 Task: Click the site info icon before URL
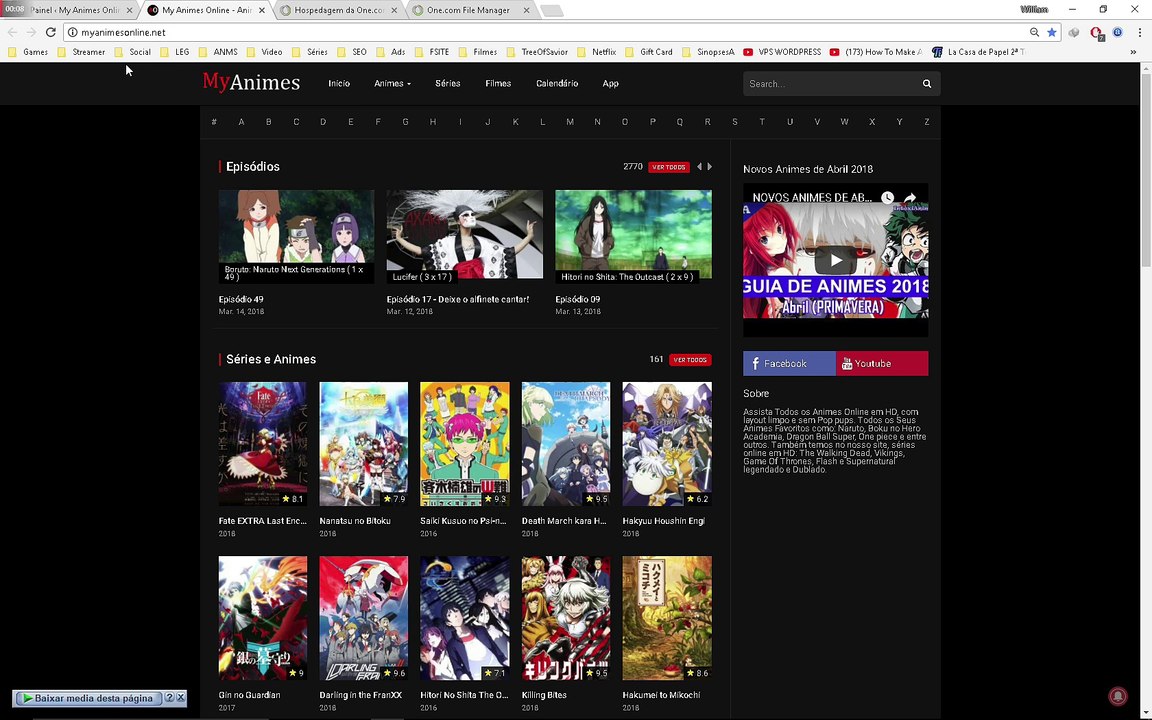point(73,32)
